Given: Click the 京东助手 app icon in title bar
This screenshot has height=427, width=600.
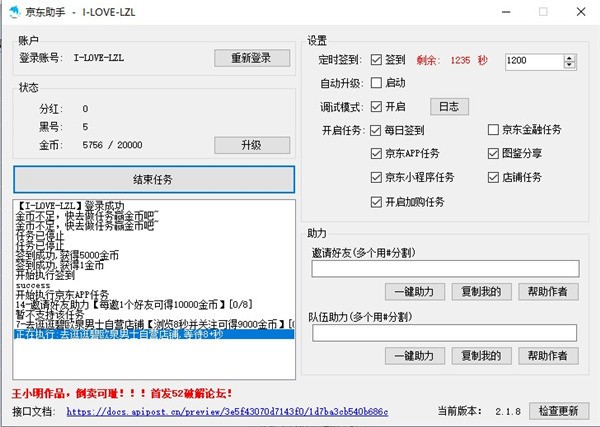Looking at the screenshot, I should [15, 12].
